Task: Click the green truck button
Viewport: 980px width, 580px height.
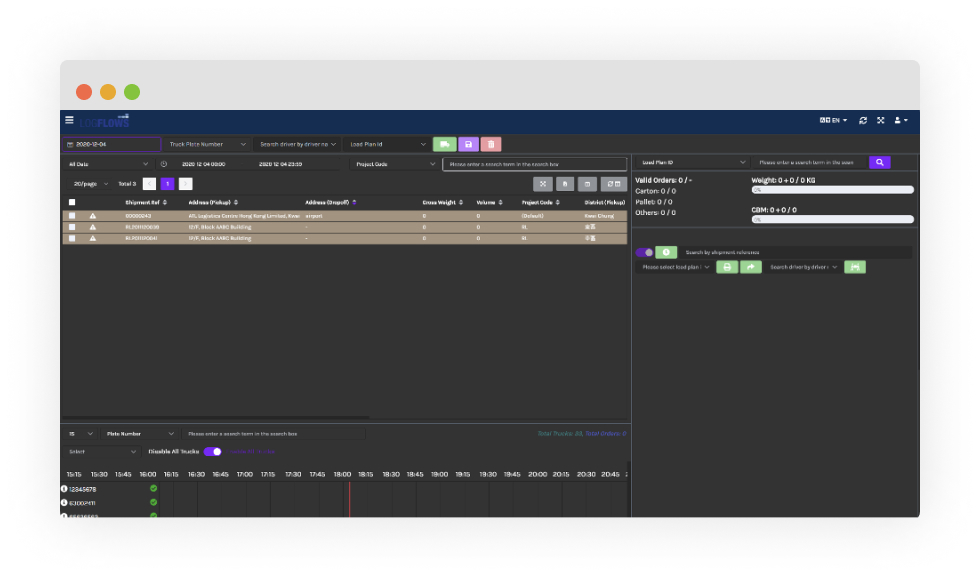Action: click(x=444, y=144)
